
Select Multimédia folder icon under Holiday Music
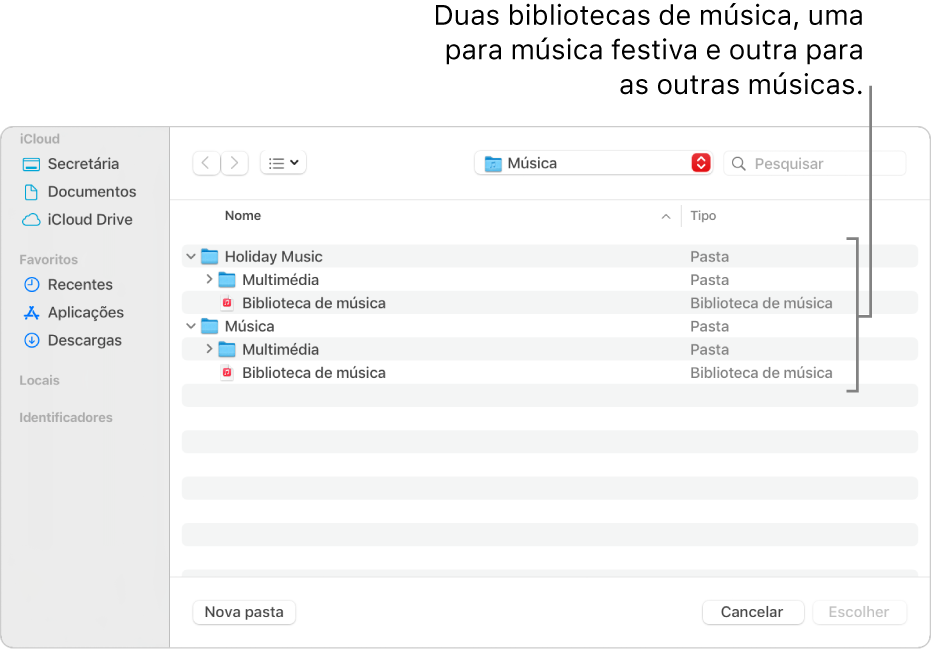(227, 280)
